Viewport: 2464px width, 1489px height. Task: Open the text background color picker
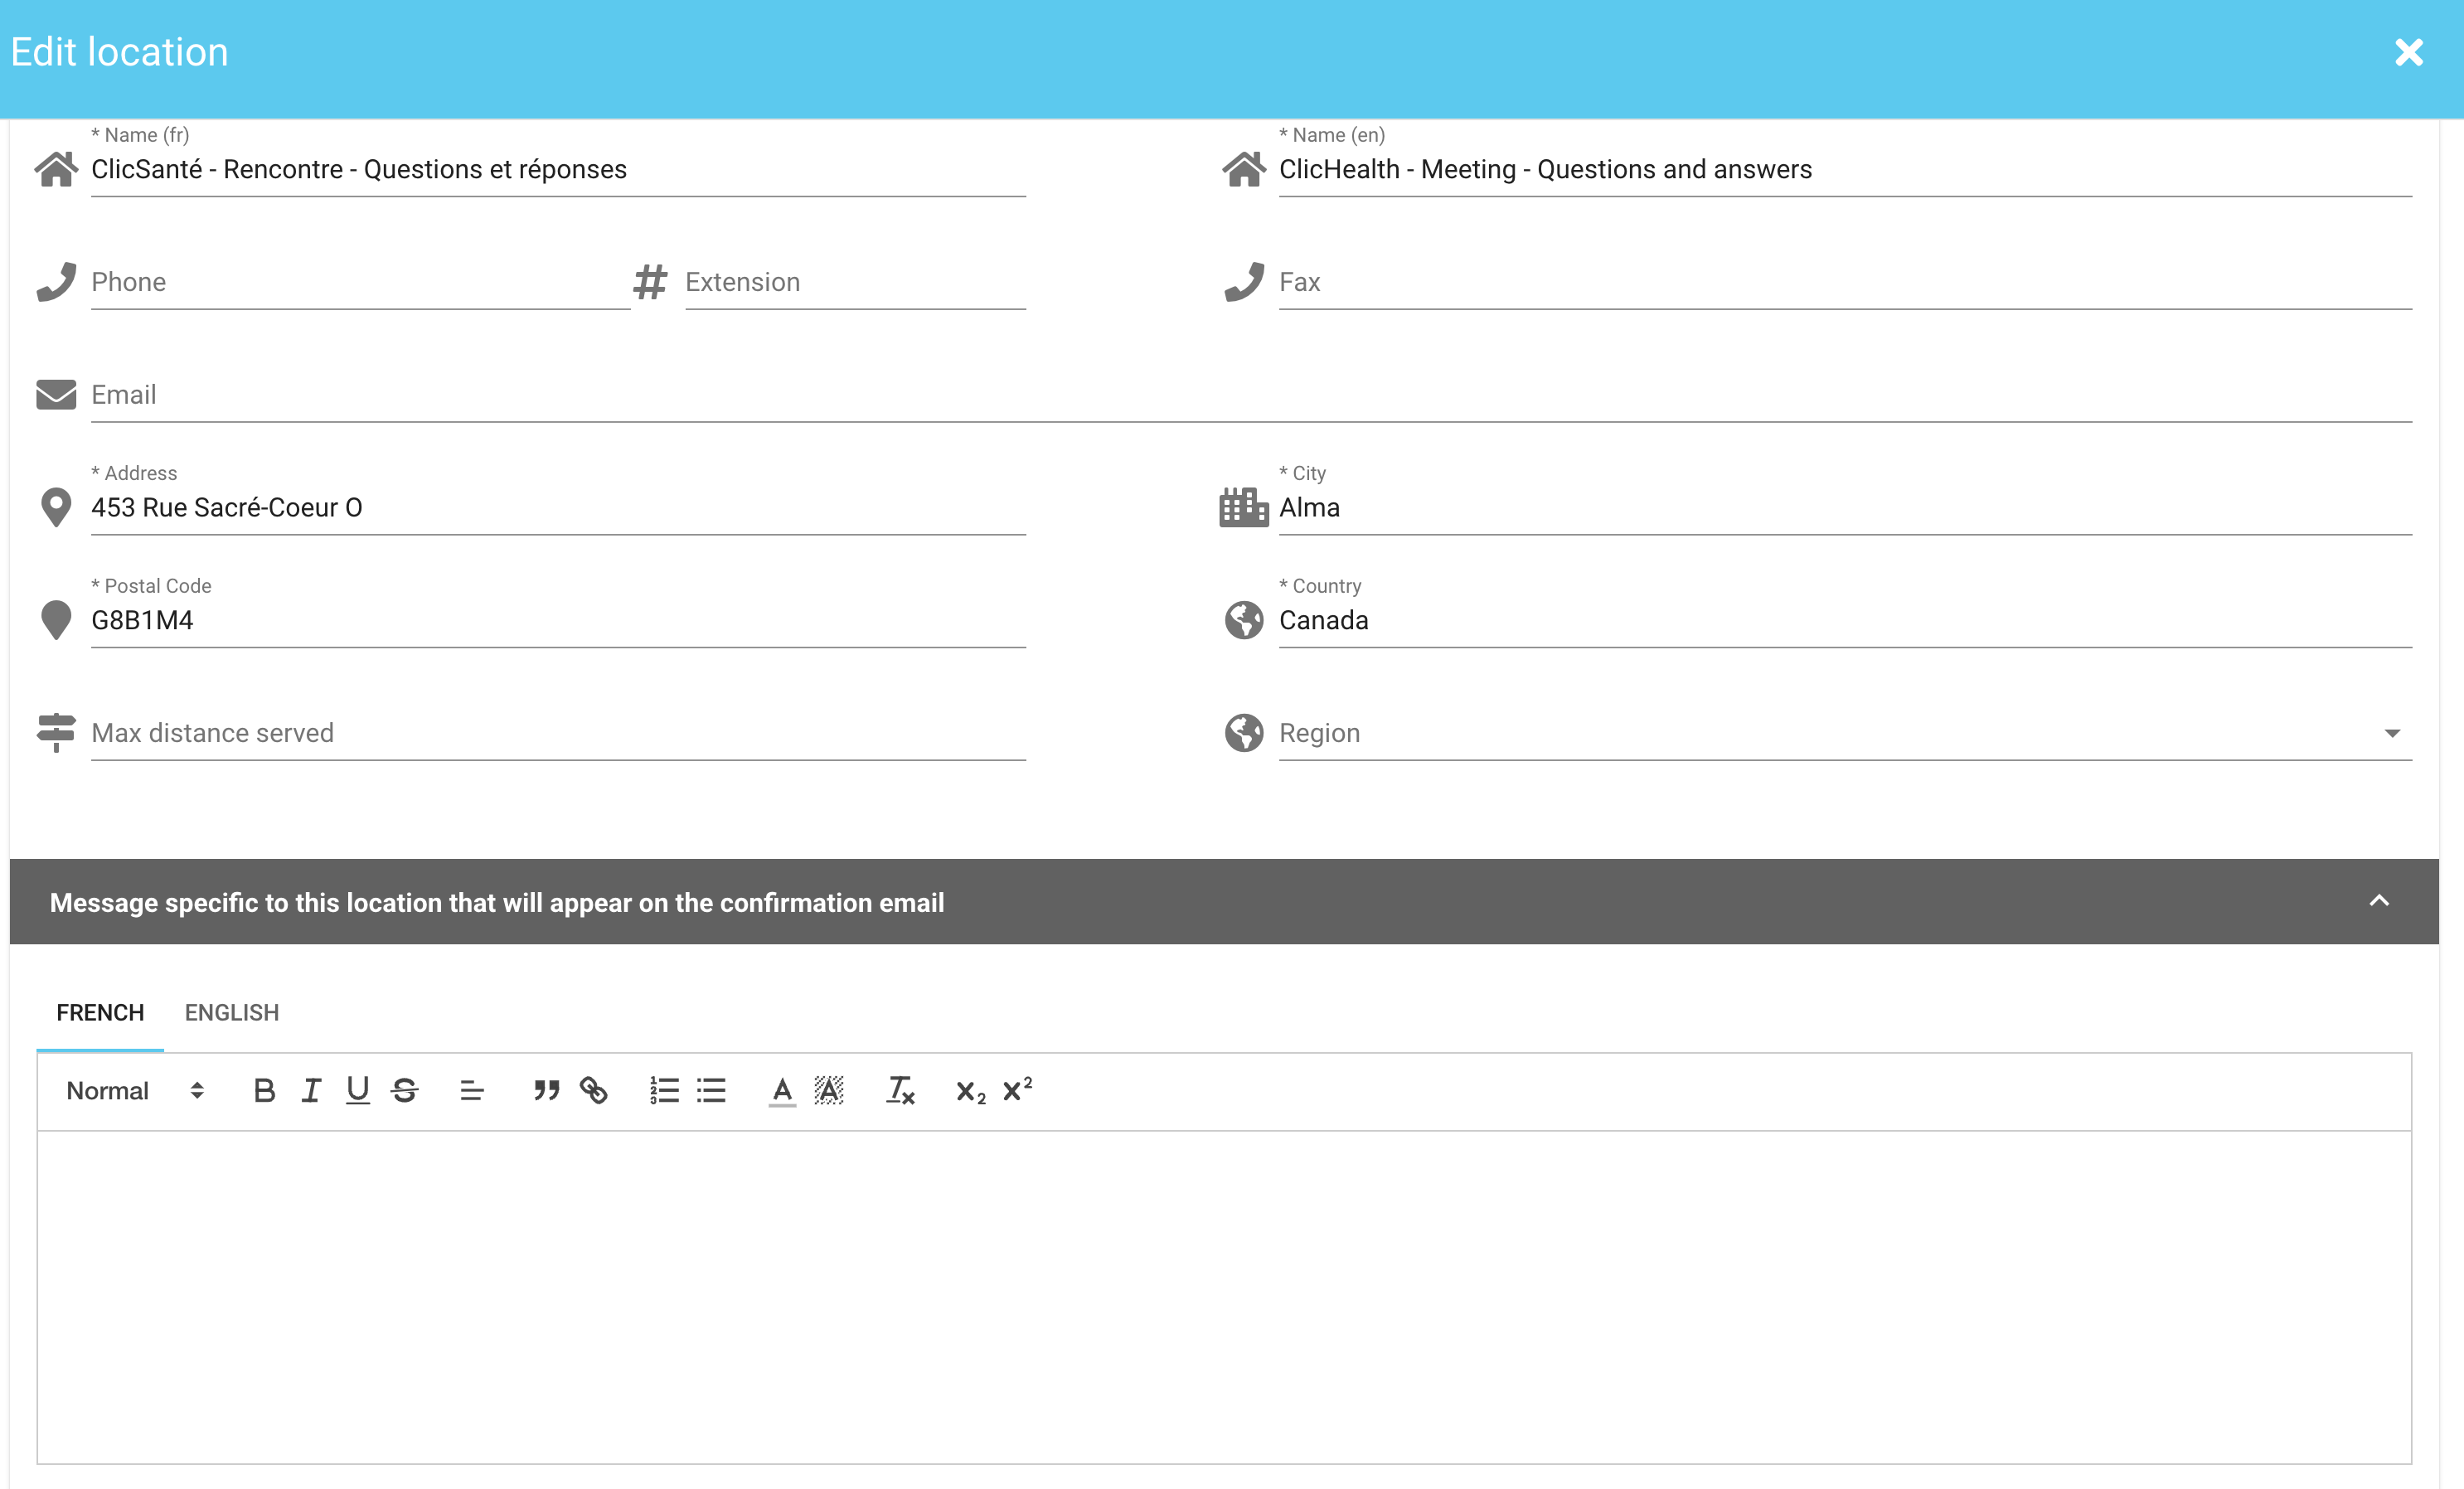tap(829, 1090)
